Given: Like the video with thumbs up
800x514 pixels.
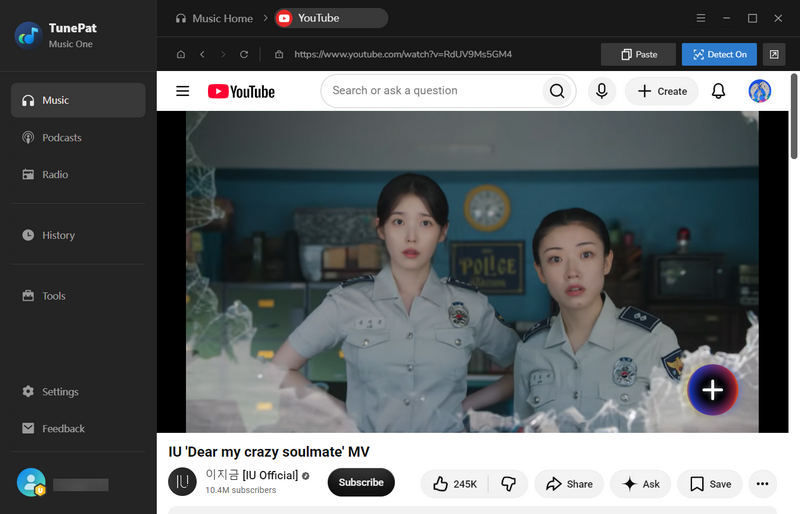Looking at the screenshot, I should [x=455, y=484].
